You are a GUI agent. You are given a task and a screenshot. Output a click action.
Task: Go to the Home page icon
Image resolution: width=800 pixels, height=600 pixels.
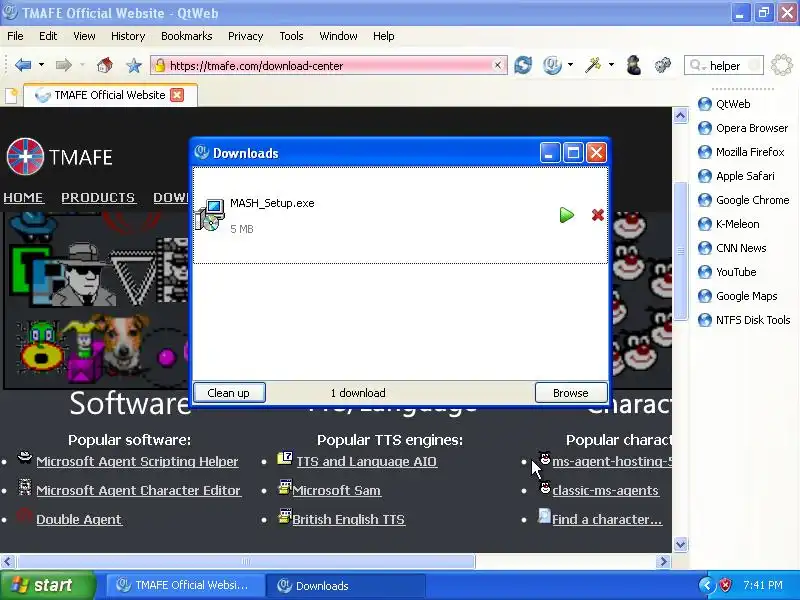[x=105, y=65]
